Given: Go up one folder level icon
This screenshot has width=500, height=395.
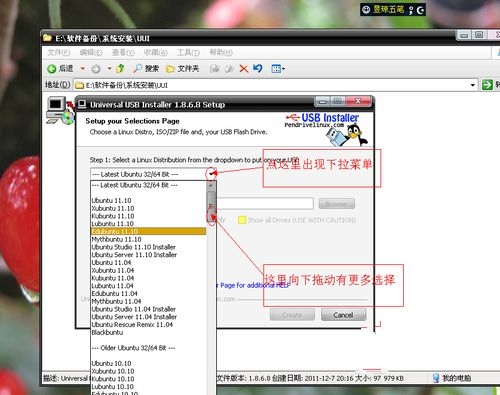Looking at the screenshot, I should (120, 69).
